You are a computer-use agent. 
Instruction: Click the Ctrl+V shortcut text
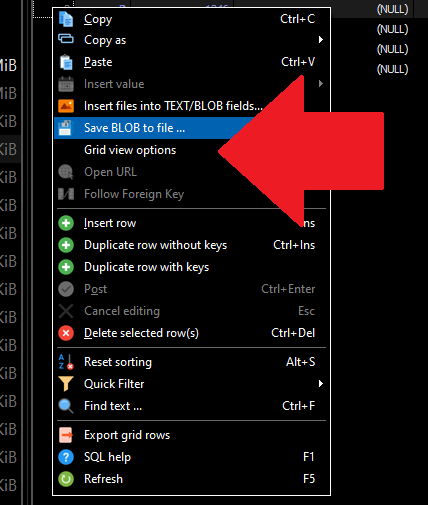[x=298, y=62]
